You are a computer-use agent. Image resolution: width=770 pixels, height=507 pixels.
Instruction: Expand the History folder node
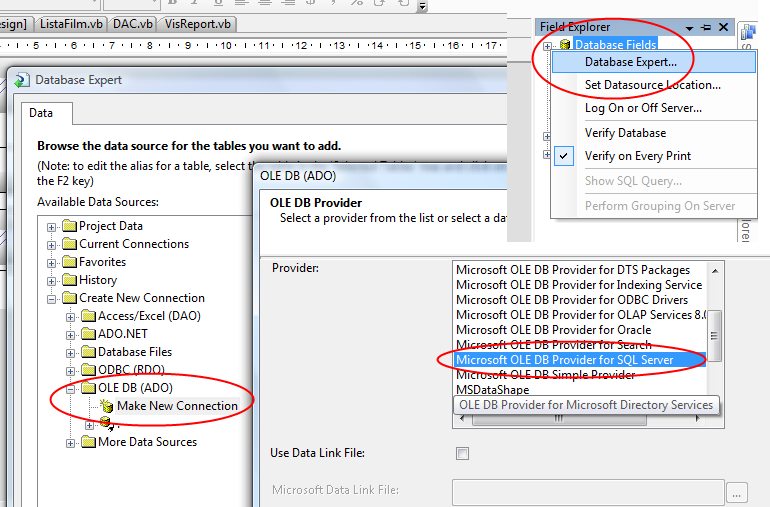[51, 281]
